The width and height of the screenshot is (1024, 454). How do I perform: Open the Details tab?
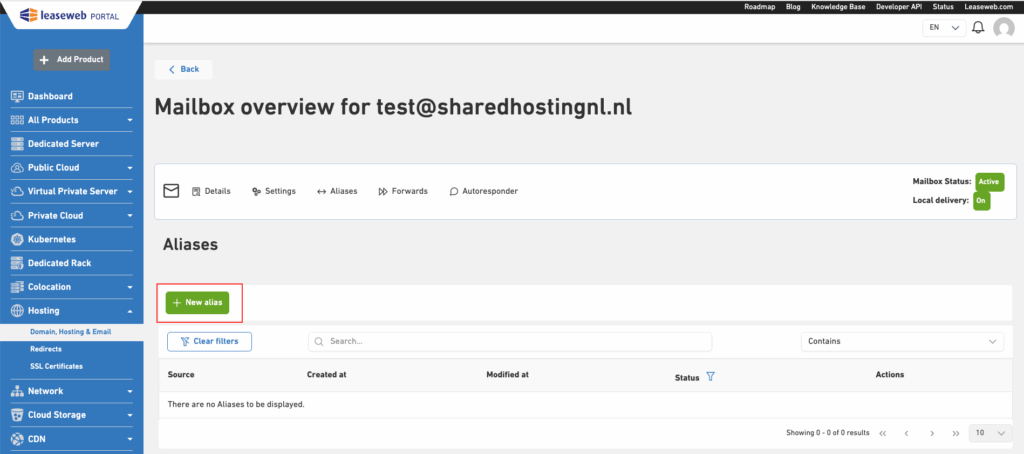[x=211, y=191]
